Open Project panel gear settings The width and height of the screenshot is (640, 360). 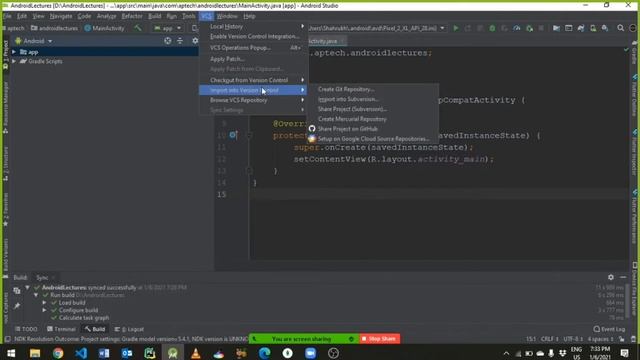195,41
